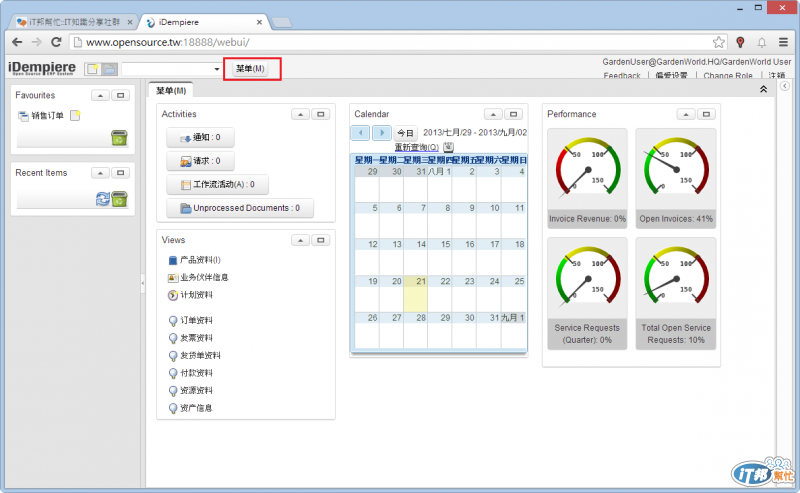
Task: Click the Recent Items trash bin icon
Action: [119, 199]
